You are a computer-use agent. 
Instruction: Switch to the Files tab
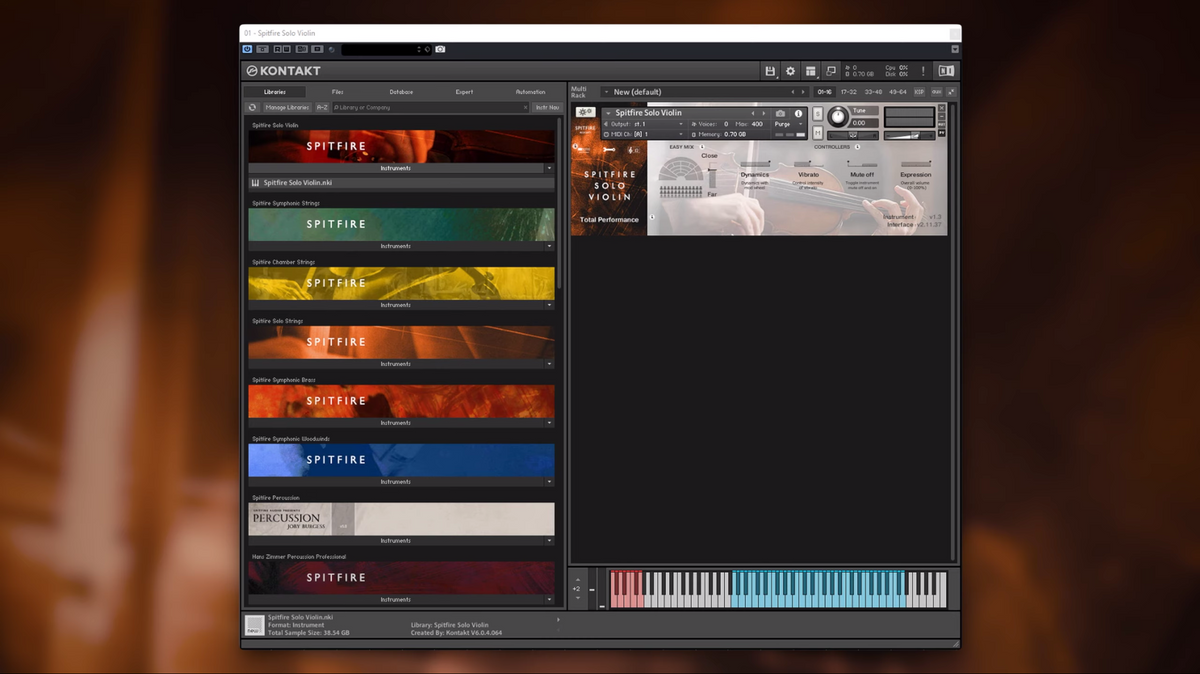click(x=338, y=92)
